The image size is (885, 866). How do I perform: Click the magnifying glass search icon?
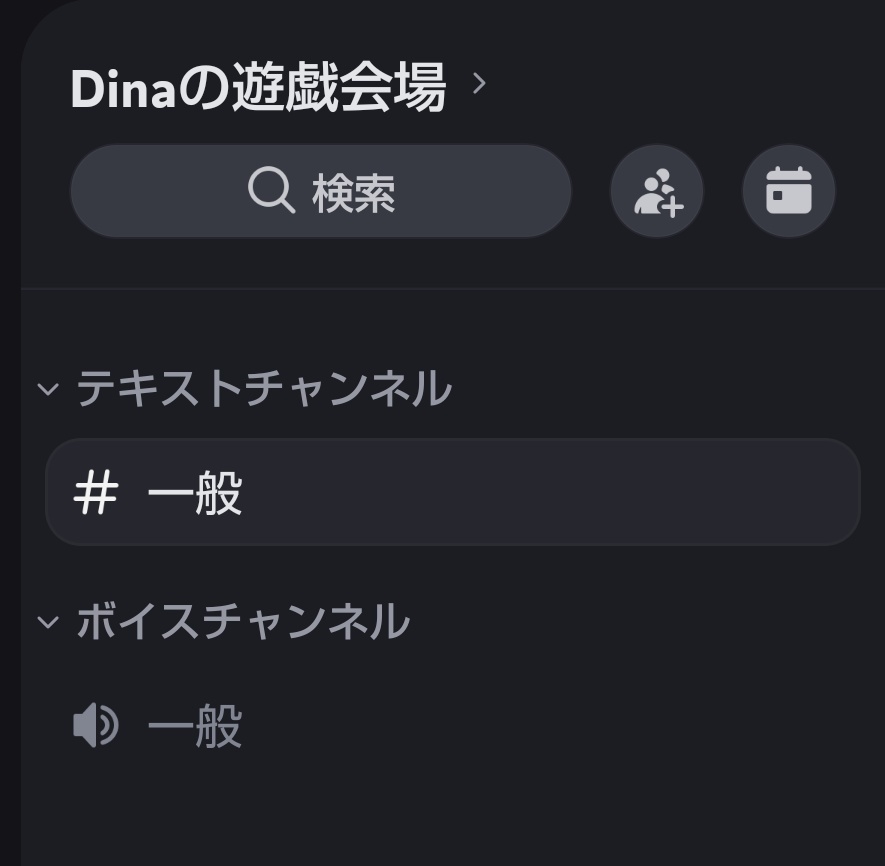click(x=271, y=190)
